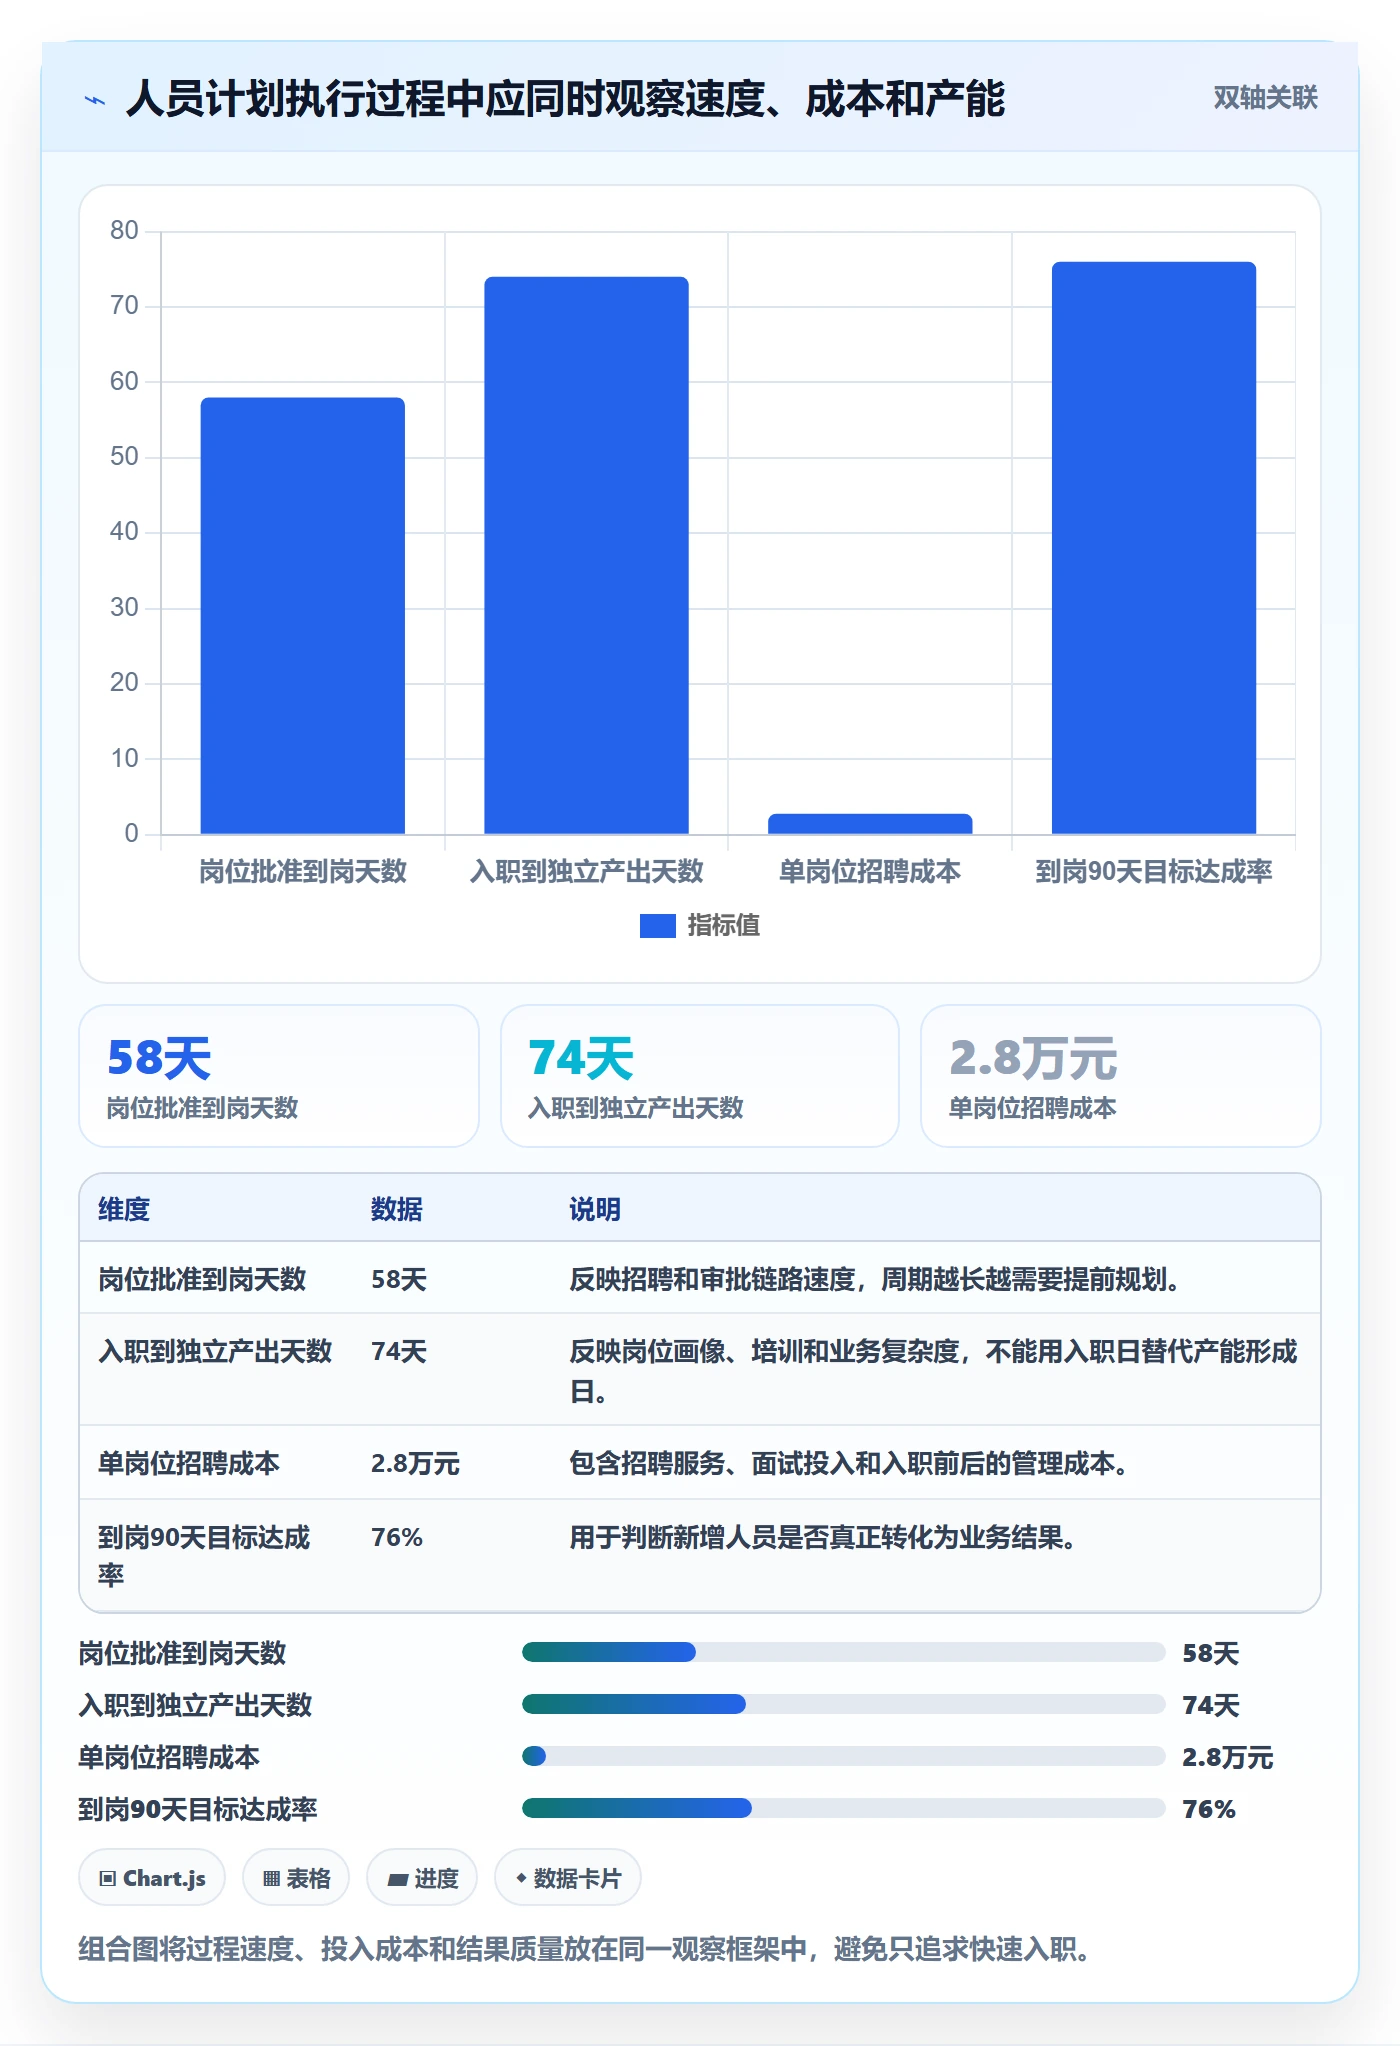The width and height of the screenshot is (1400, 2046).
Task: Select the 到岗90天目标达成率 bar in the chart
Action: click(x=1154, y=548)
